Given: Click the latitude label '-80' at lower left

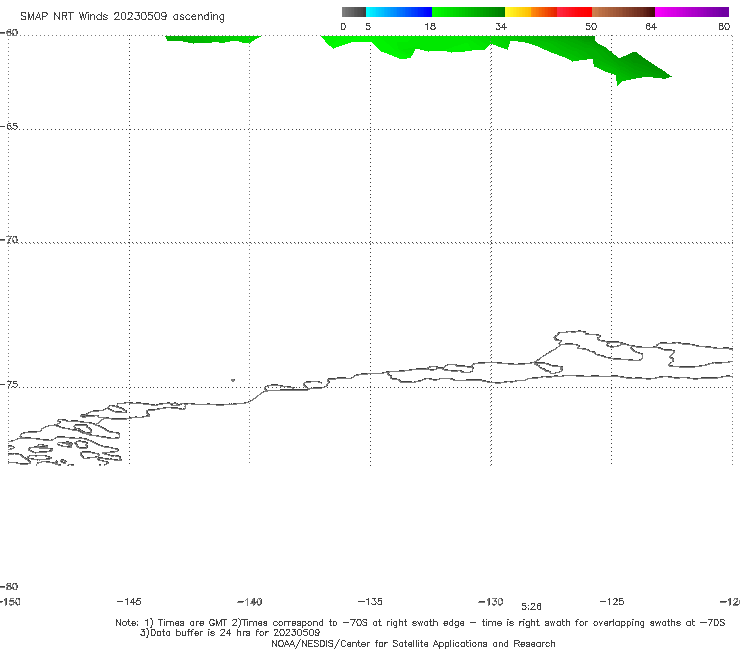Looking at the screenshot, I should tap(9, 586).
